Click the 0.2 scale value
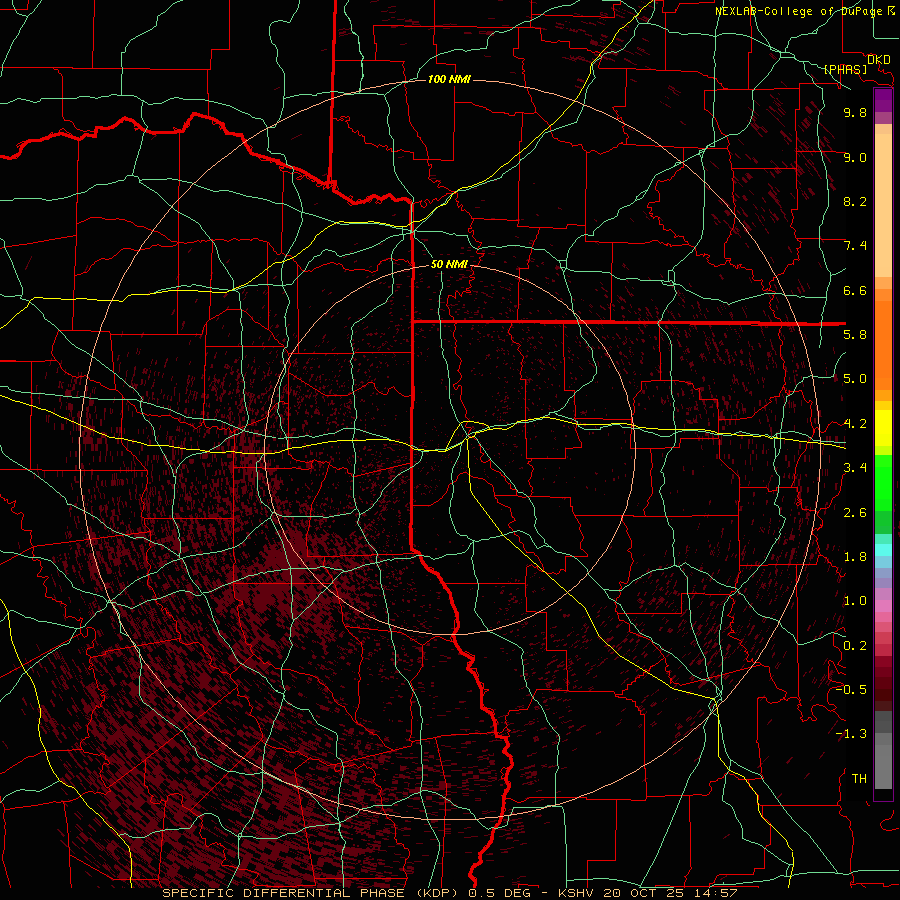 [x=855, y=646]
